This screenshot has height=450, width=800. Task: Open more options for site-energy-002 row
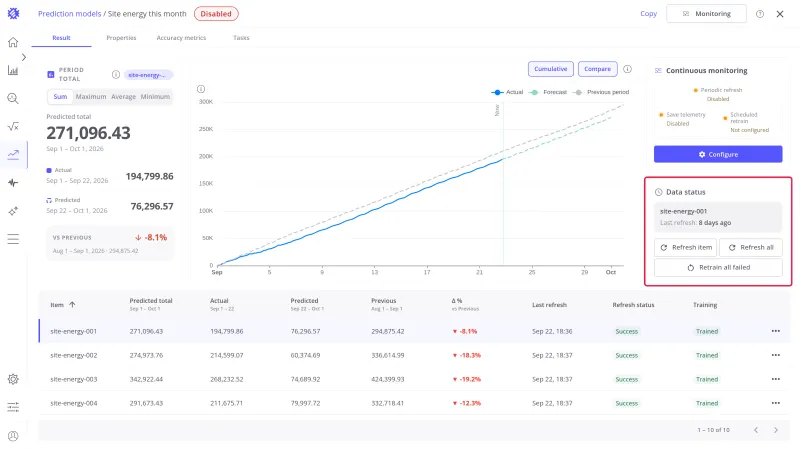776,355
